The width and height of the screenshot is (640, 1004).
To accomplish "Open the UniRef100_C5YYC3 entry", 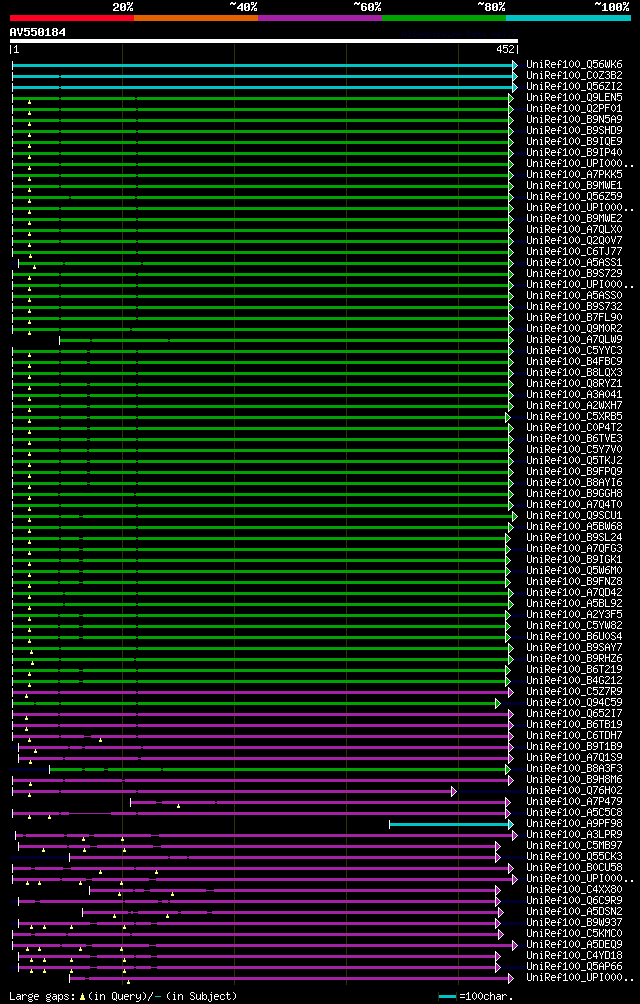I will coord(574,351).
